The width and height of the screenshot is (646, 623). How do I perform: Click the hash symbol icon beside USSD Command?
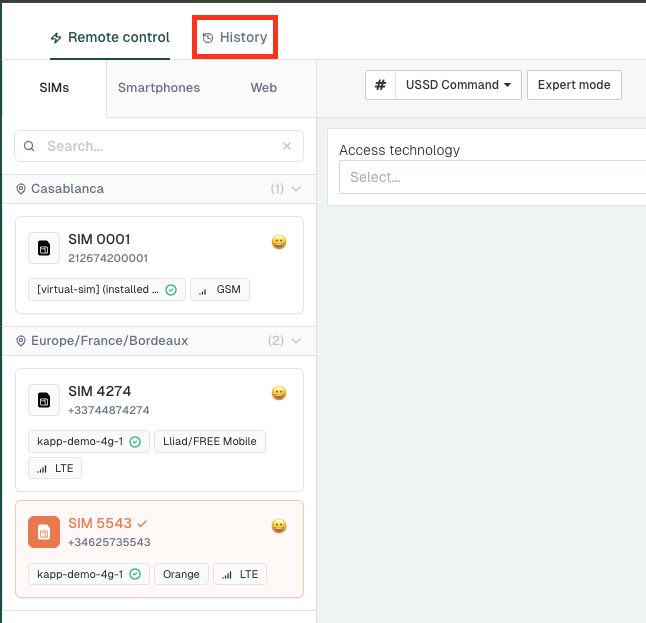[x=380, y=85]
